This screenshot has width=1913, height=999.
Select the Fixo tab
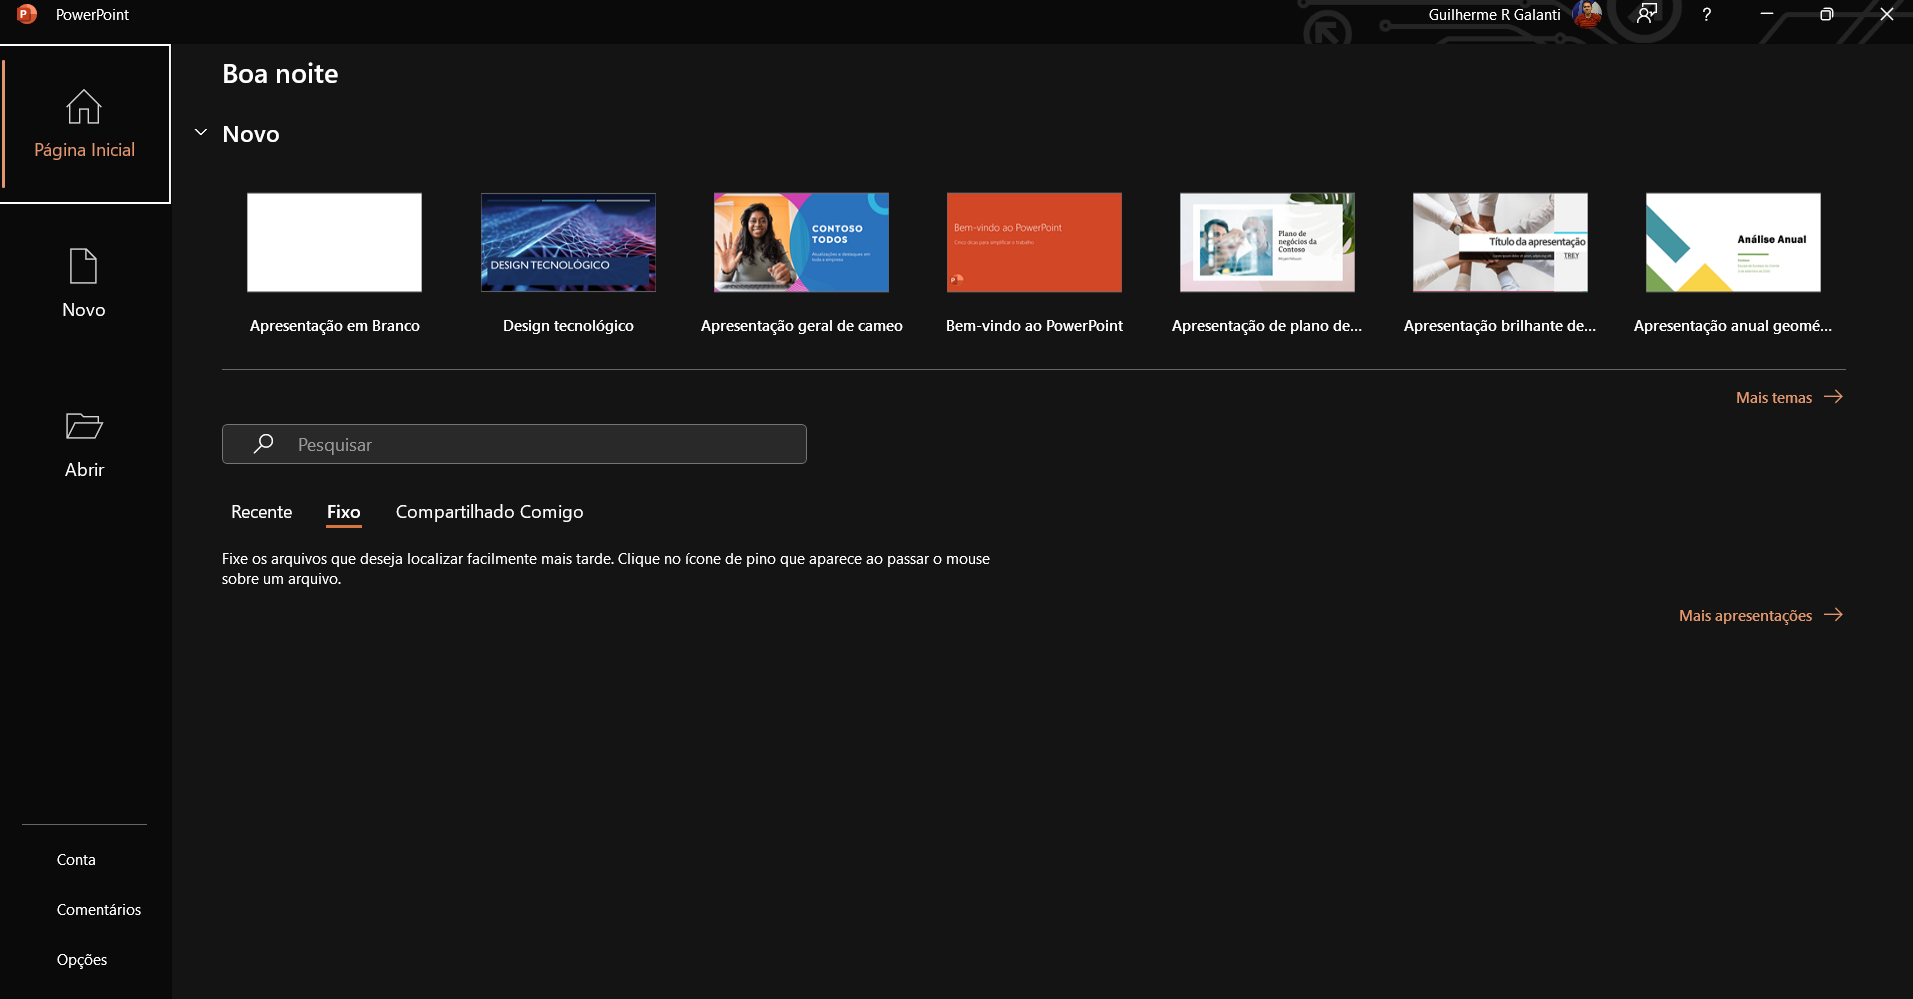tap(343, 512)
